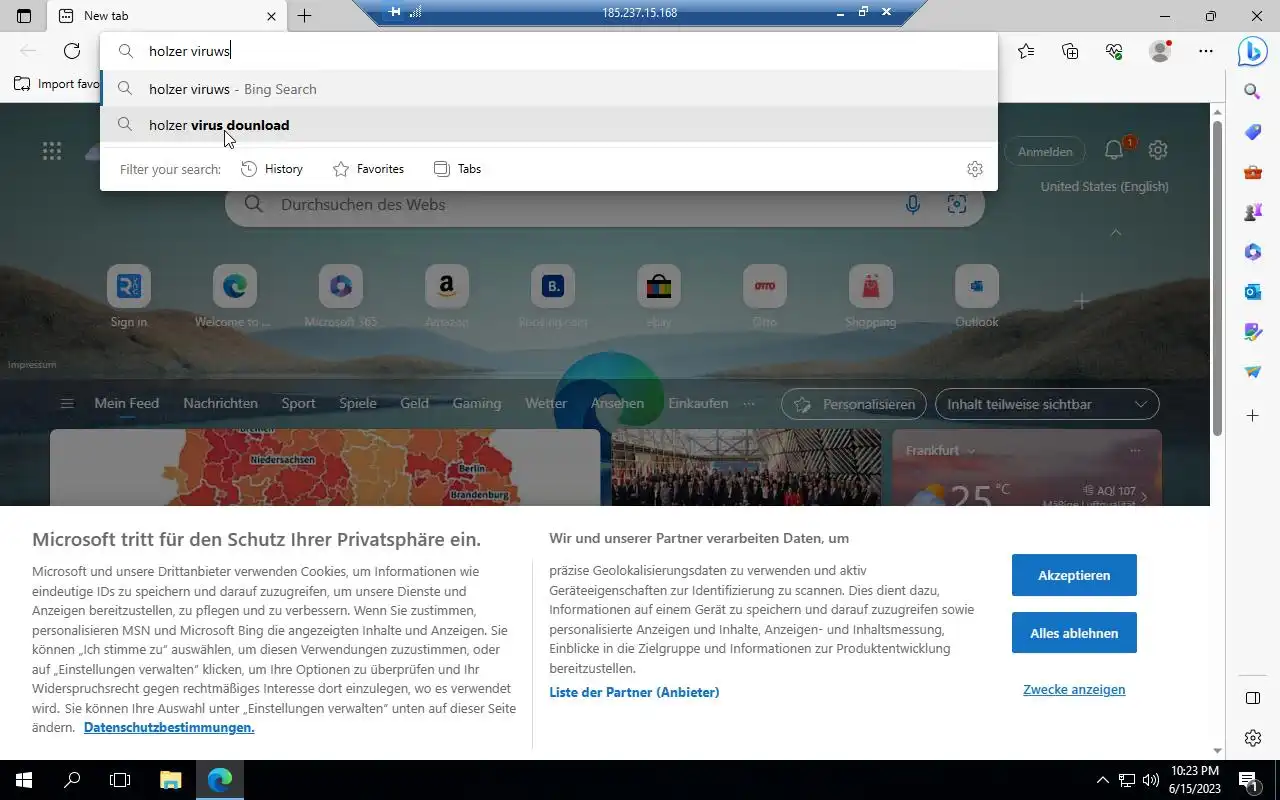Add a new quick link site

click(x=1081, y=301)
